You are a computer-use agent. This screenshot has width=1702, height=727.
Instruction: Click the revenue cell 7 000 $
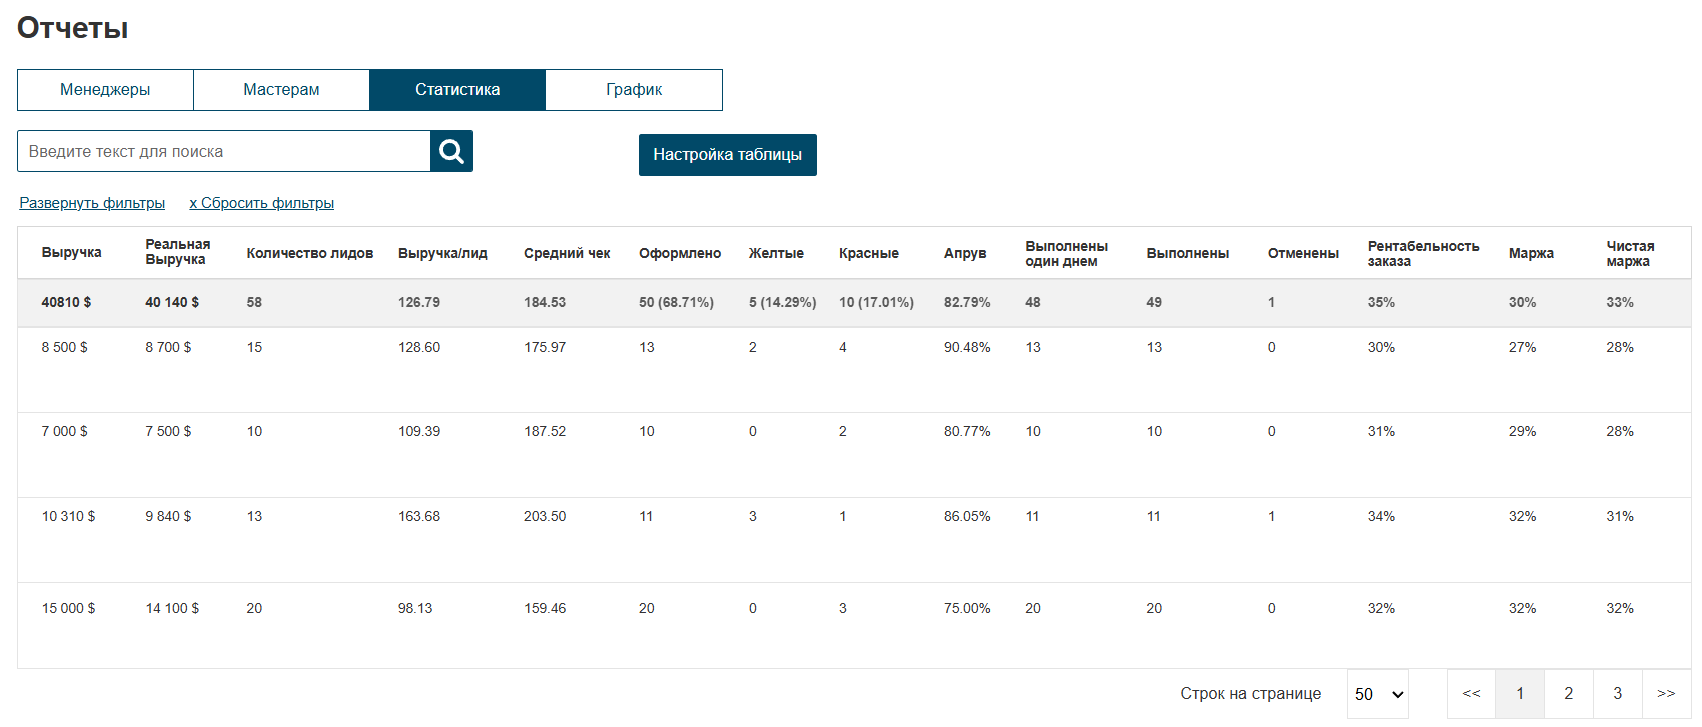pos(64,431)
